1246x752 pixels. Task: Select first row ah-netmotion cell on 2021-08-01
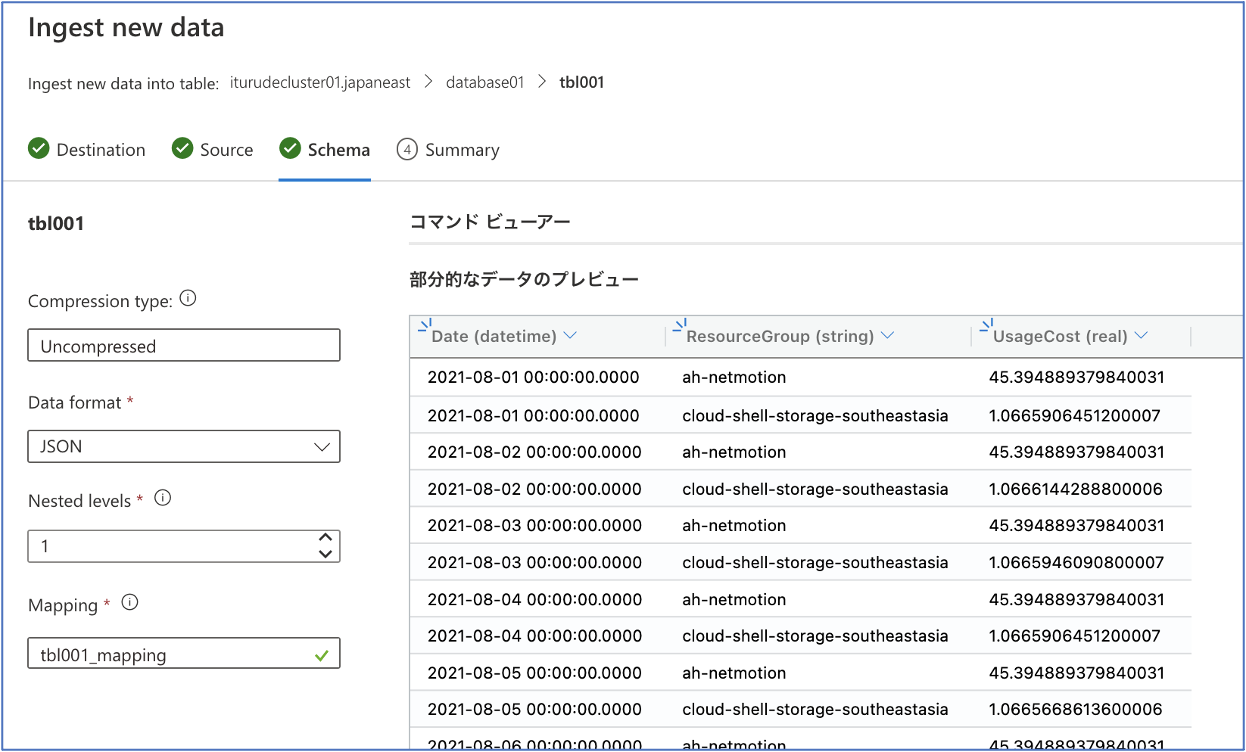(x=734, y=378)
